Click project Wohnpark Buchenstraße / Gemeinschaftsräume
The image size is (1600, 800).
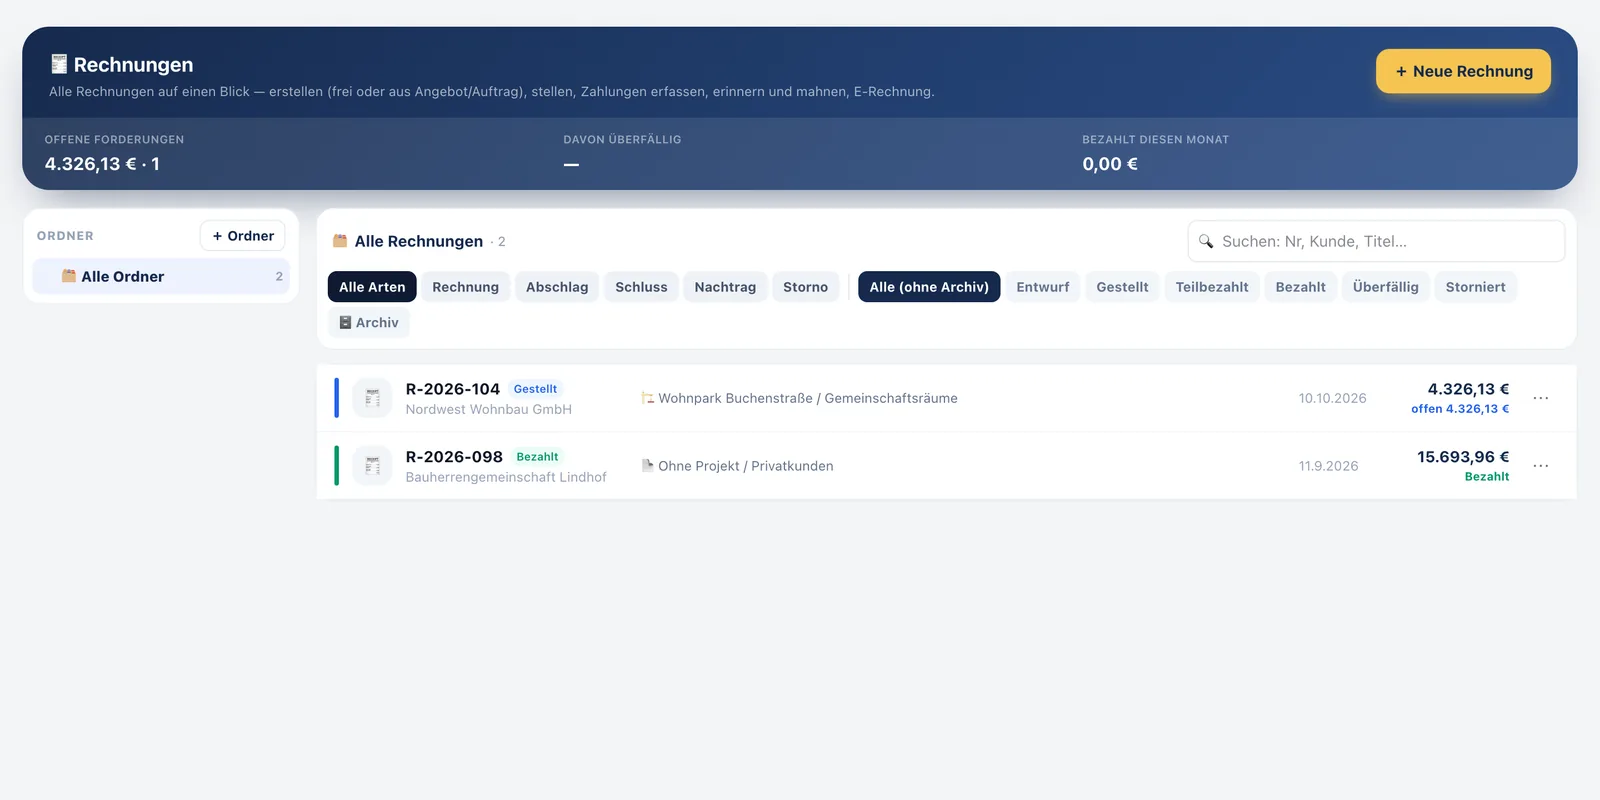(808, 398)
